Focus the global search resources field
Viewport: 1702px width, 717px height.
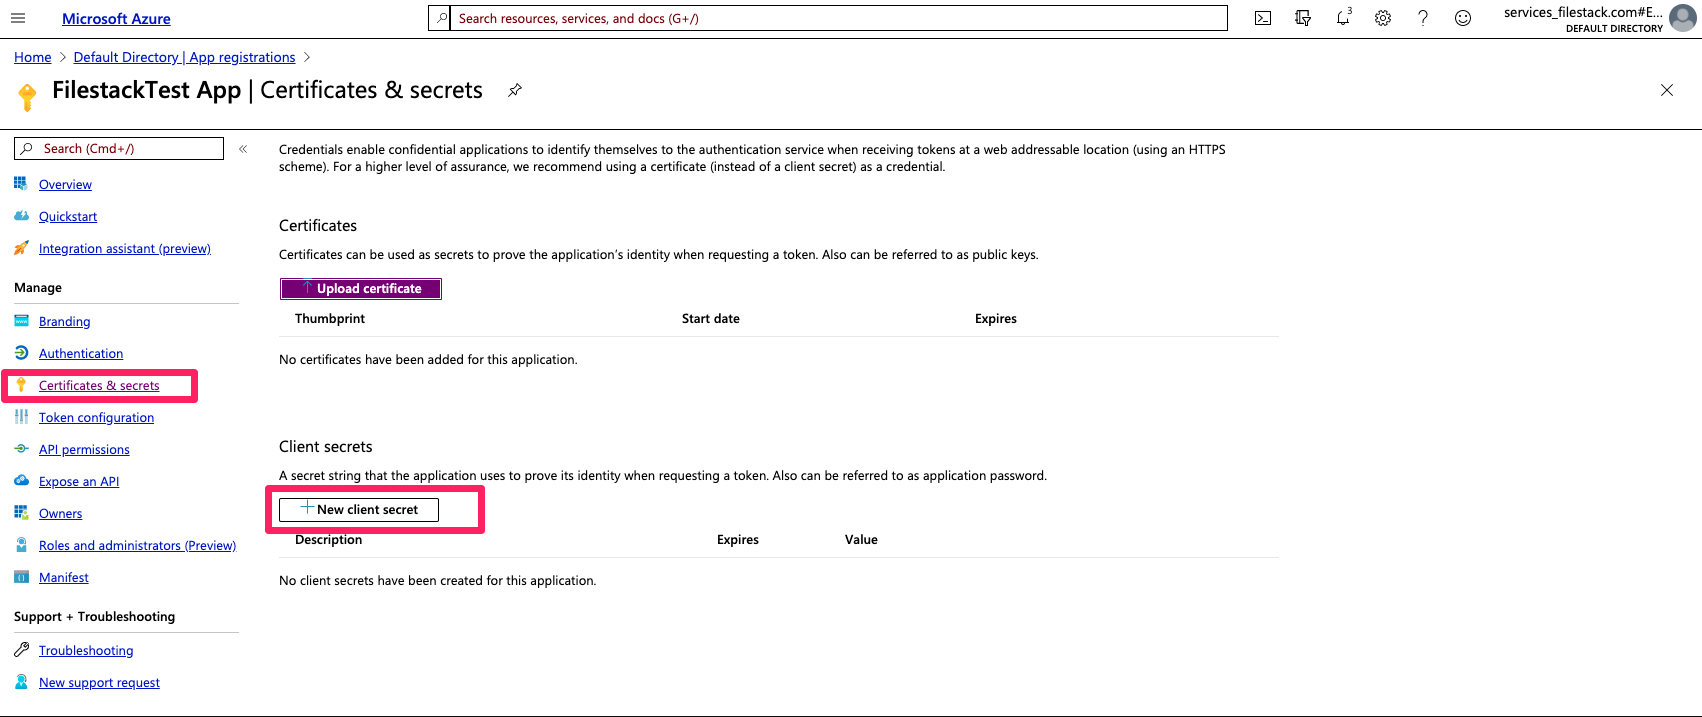click(828, 18)
